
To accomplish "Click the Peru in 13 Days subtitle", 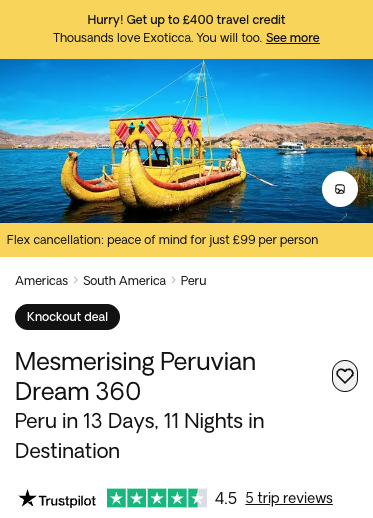I will [140, 436].
